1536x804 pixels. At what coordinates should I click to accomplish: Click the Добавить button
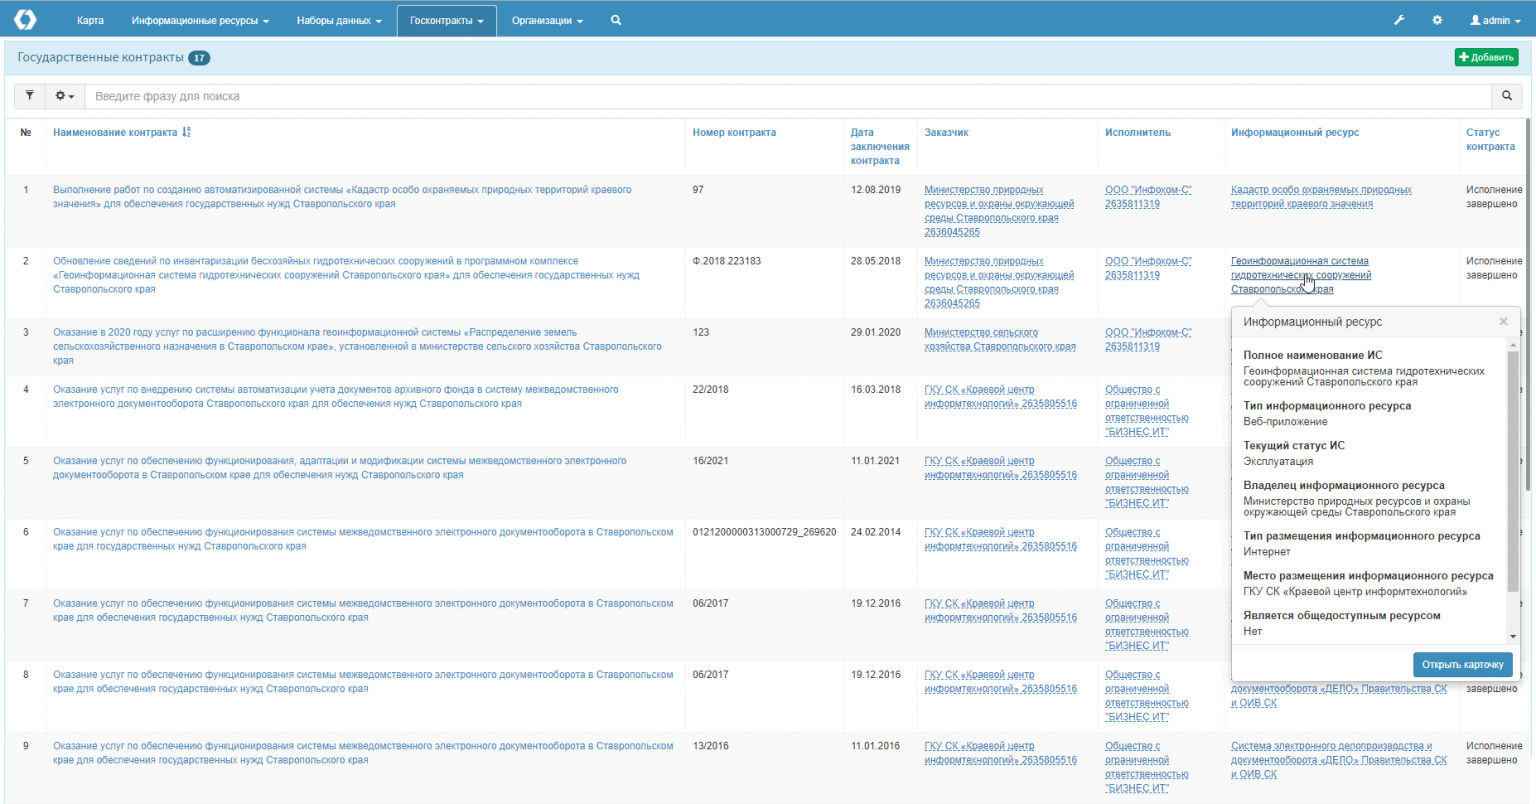(x=1486, y=57)
